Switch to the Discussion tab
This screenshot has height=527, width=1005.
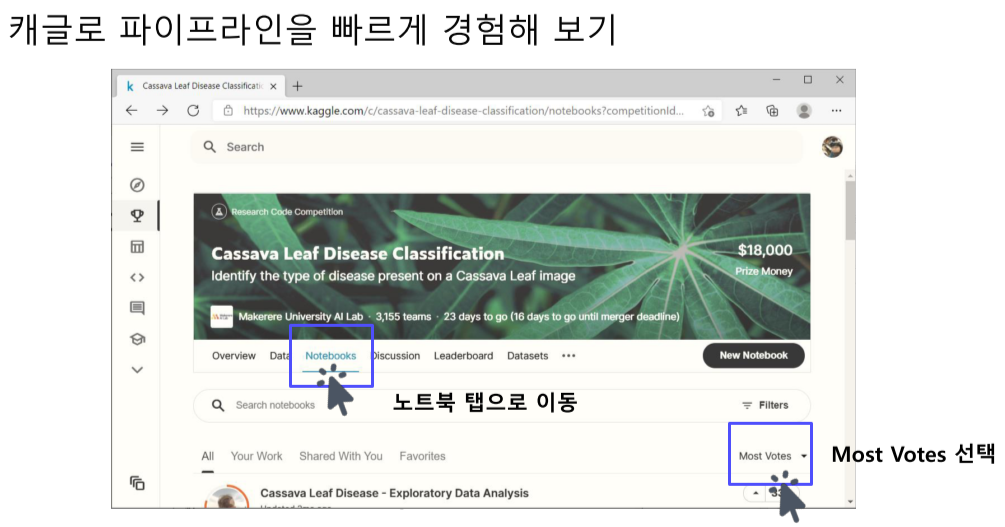pyautogui.click(x=396, y=356)
